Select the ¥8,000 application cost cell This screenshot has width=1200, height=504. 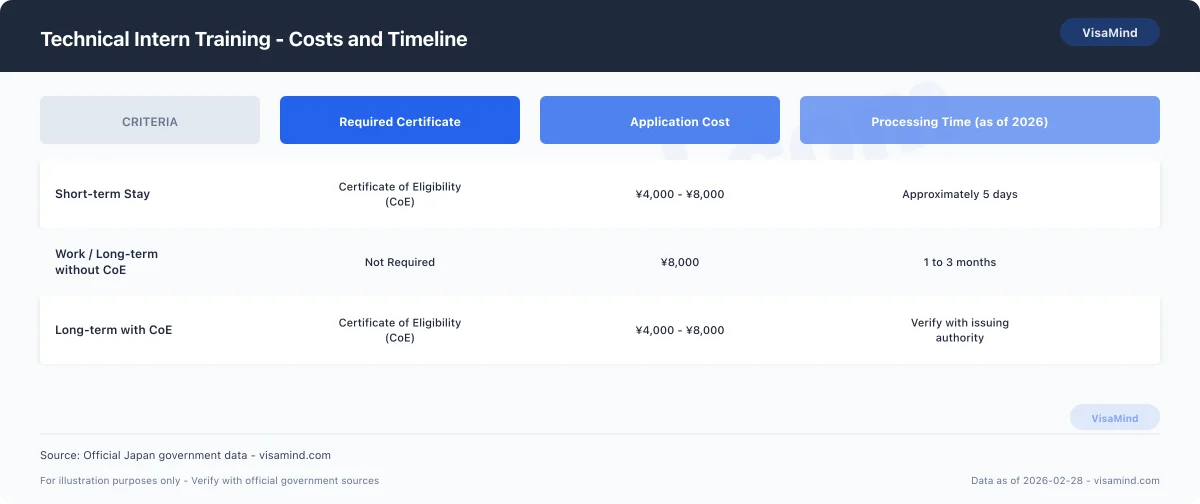pos(680,262)
